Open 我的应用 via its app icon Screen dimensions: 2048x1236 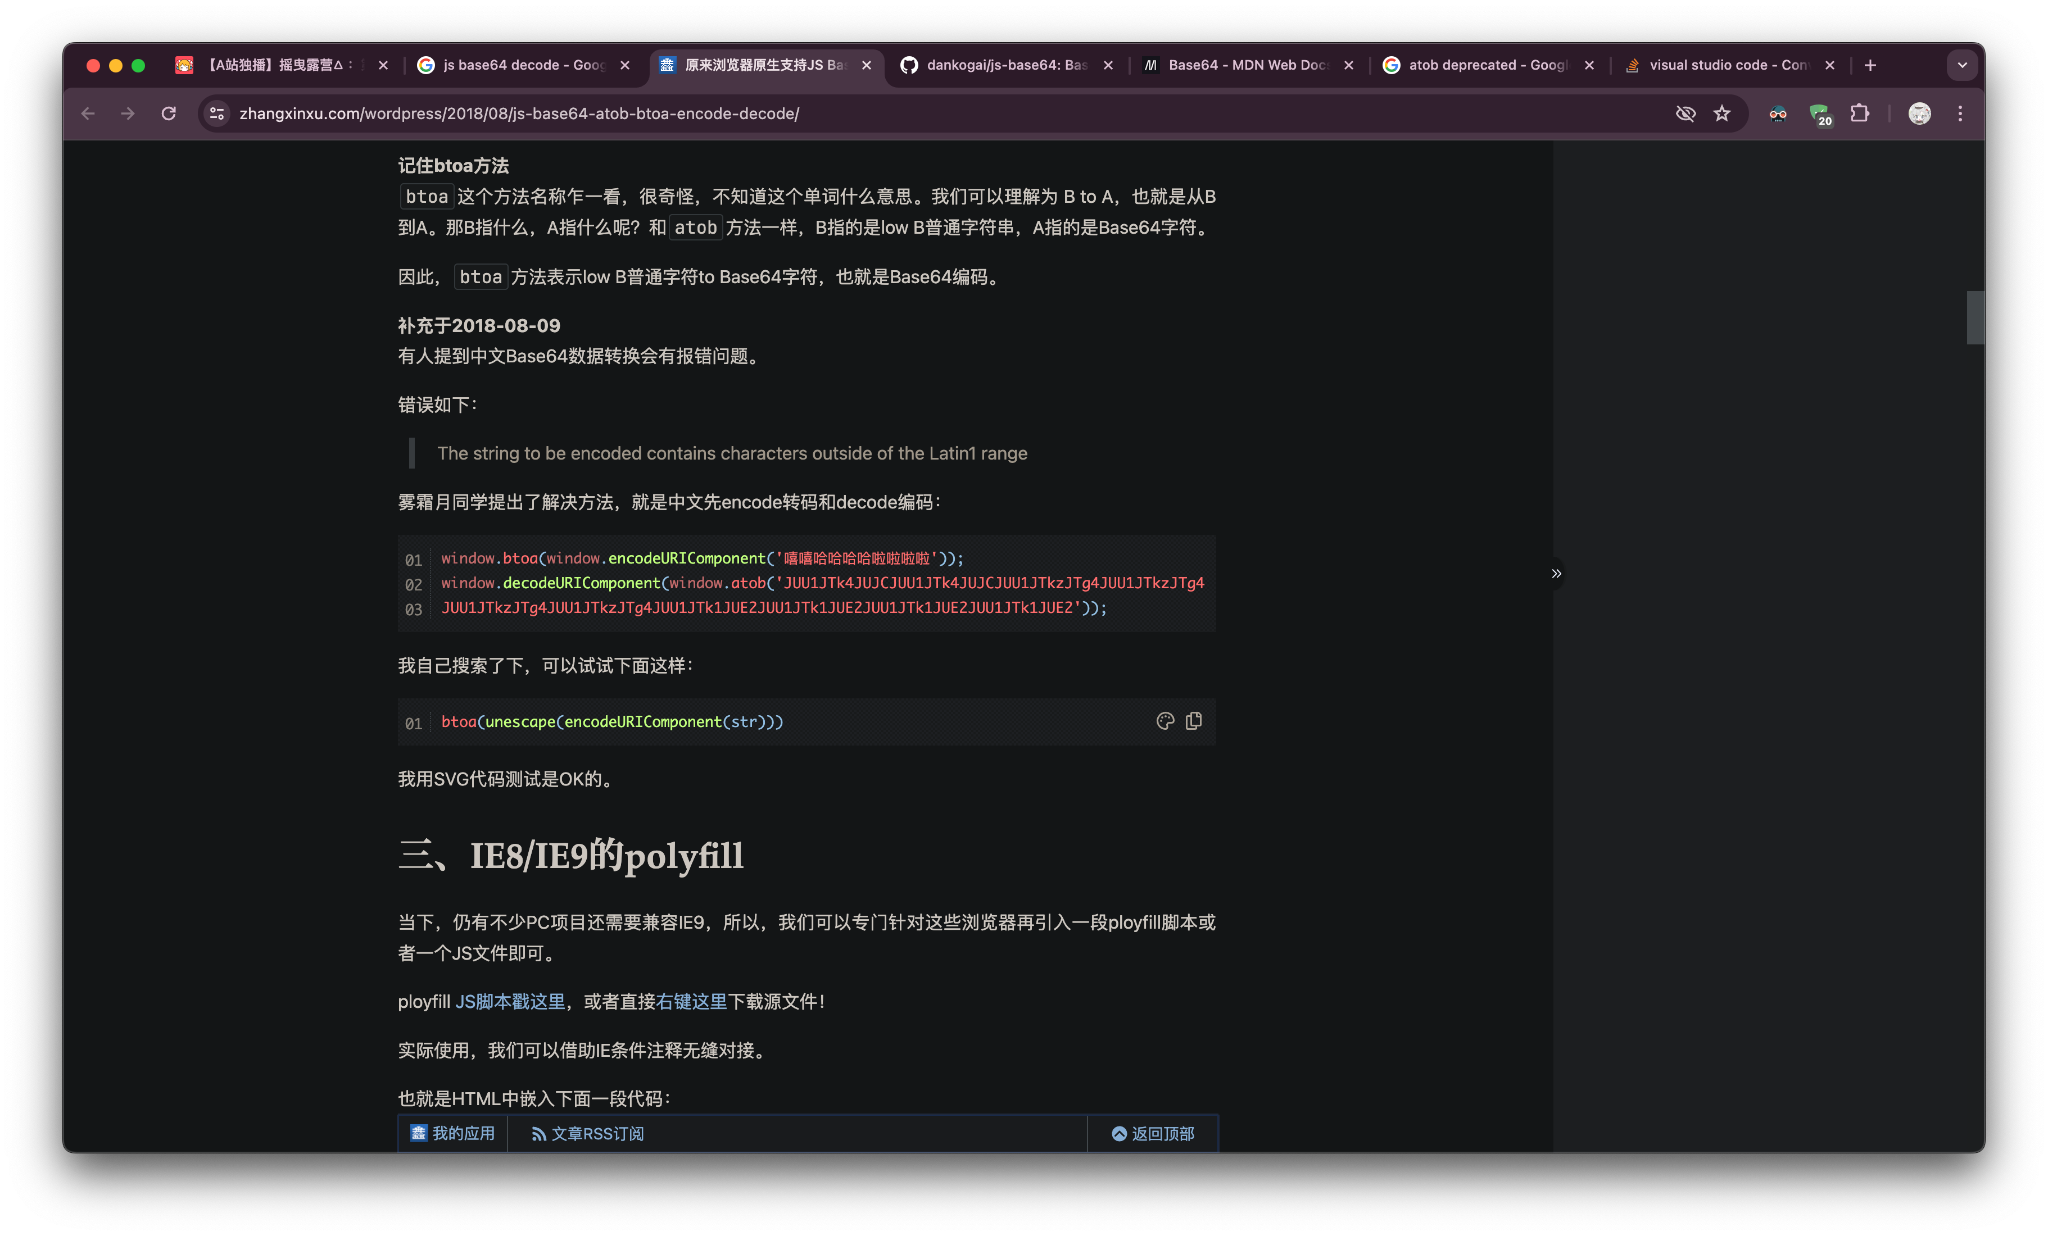421,1133
